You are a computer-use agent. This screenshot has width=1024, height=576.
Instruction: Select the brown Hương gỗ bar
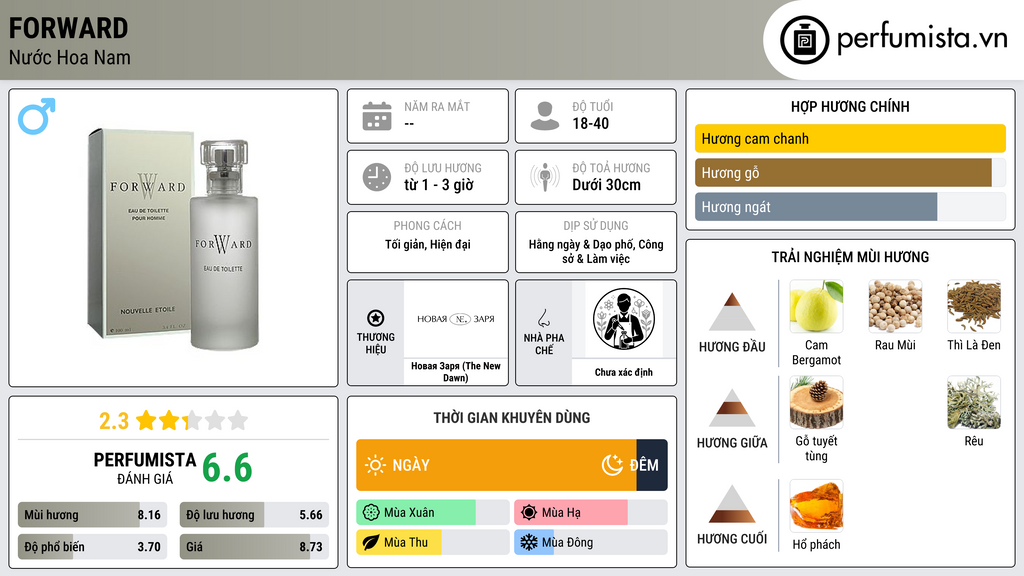click(x=843, y=173)
